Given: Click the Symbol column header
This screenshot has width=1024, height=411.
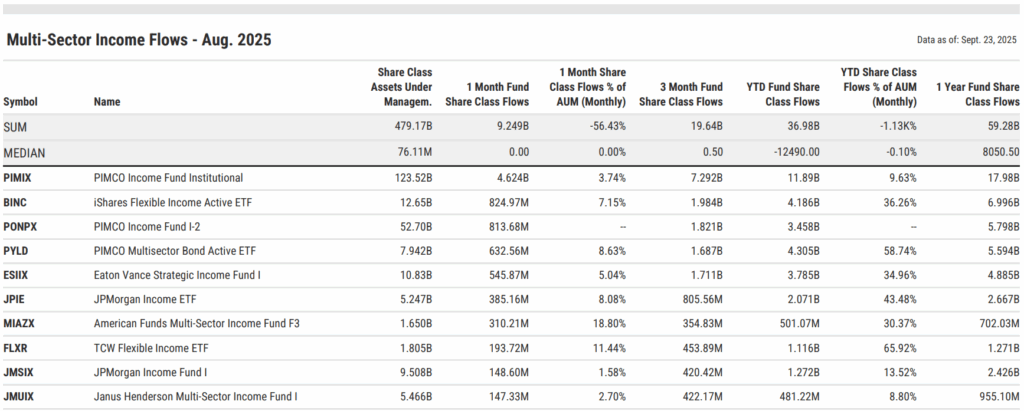Looking at the screenshot, I should pos(20,102).
